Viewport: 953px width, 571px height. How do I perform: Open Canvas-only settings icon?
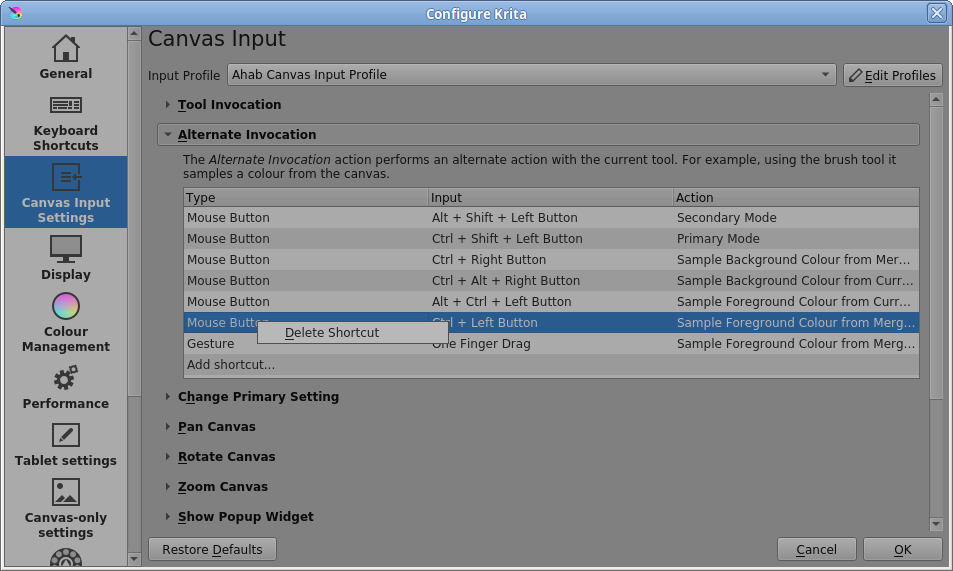point(66,492)
